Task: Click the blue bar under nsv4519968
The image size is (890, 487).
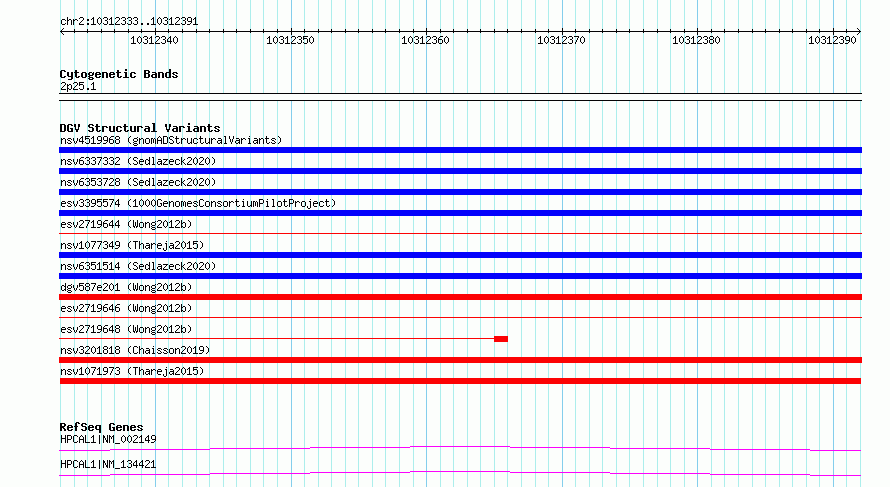Action: click(460, 150)
